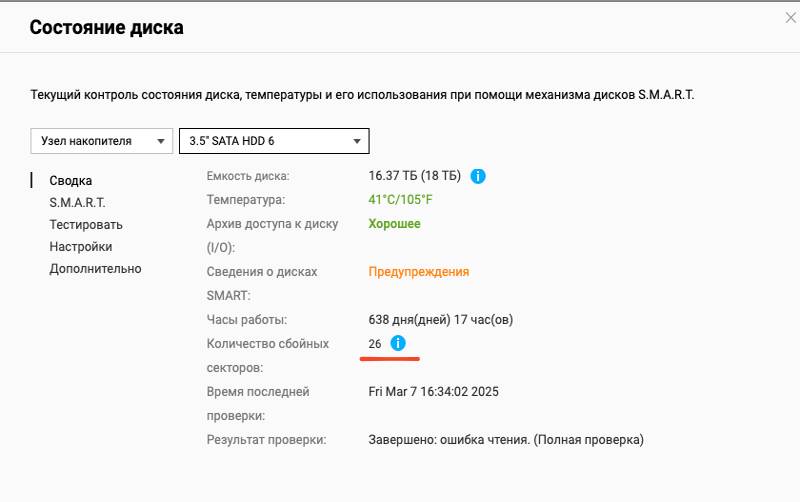
Task: Expand the 3.5" SATA HDD 6 disk selector
Action: click(x=274, y=141)
